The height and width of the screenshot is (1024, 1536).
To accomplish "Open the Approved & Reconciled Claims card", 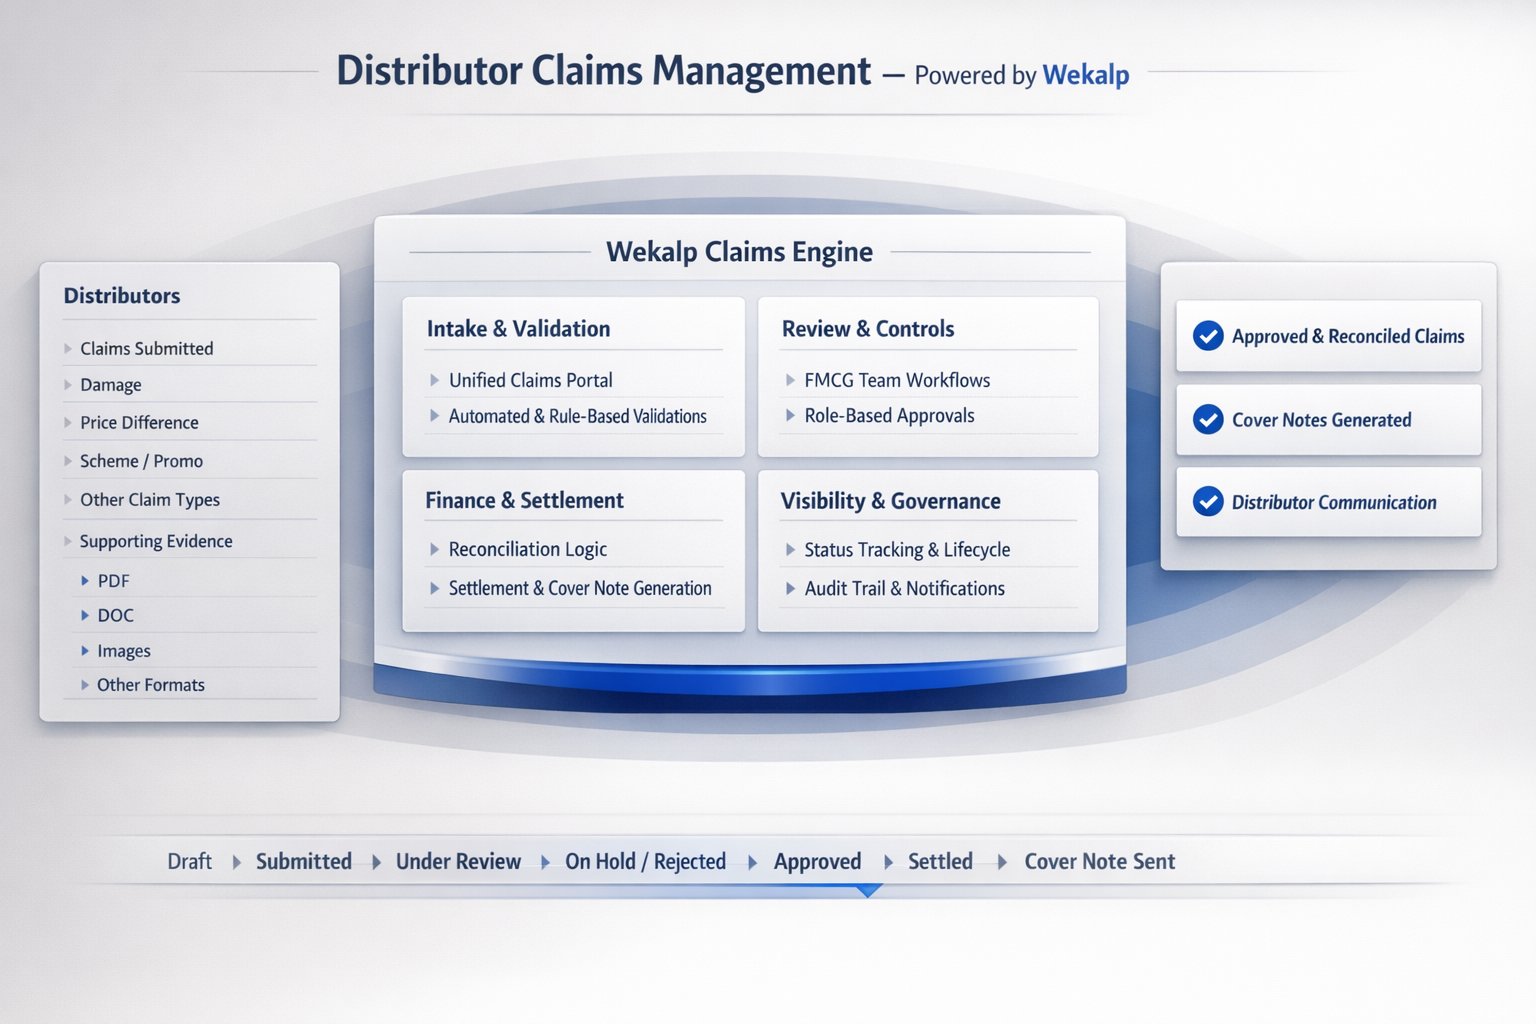I will pyautogui.click(x=1328, y=336).
